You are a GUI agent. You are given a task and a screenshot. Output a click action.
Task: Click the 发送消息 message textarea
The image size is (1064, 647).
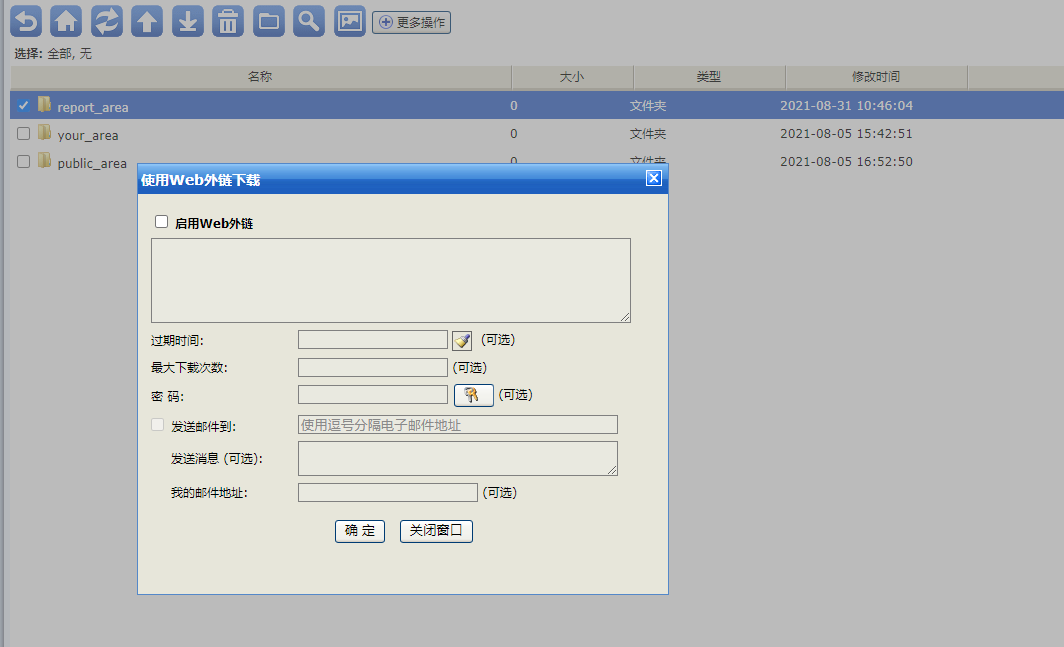click(457, 458)
